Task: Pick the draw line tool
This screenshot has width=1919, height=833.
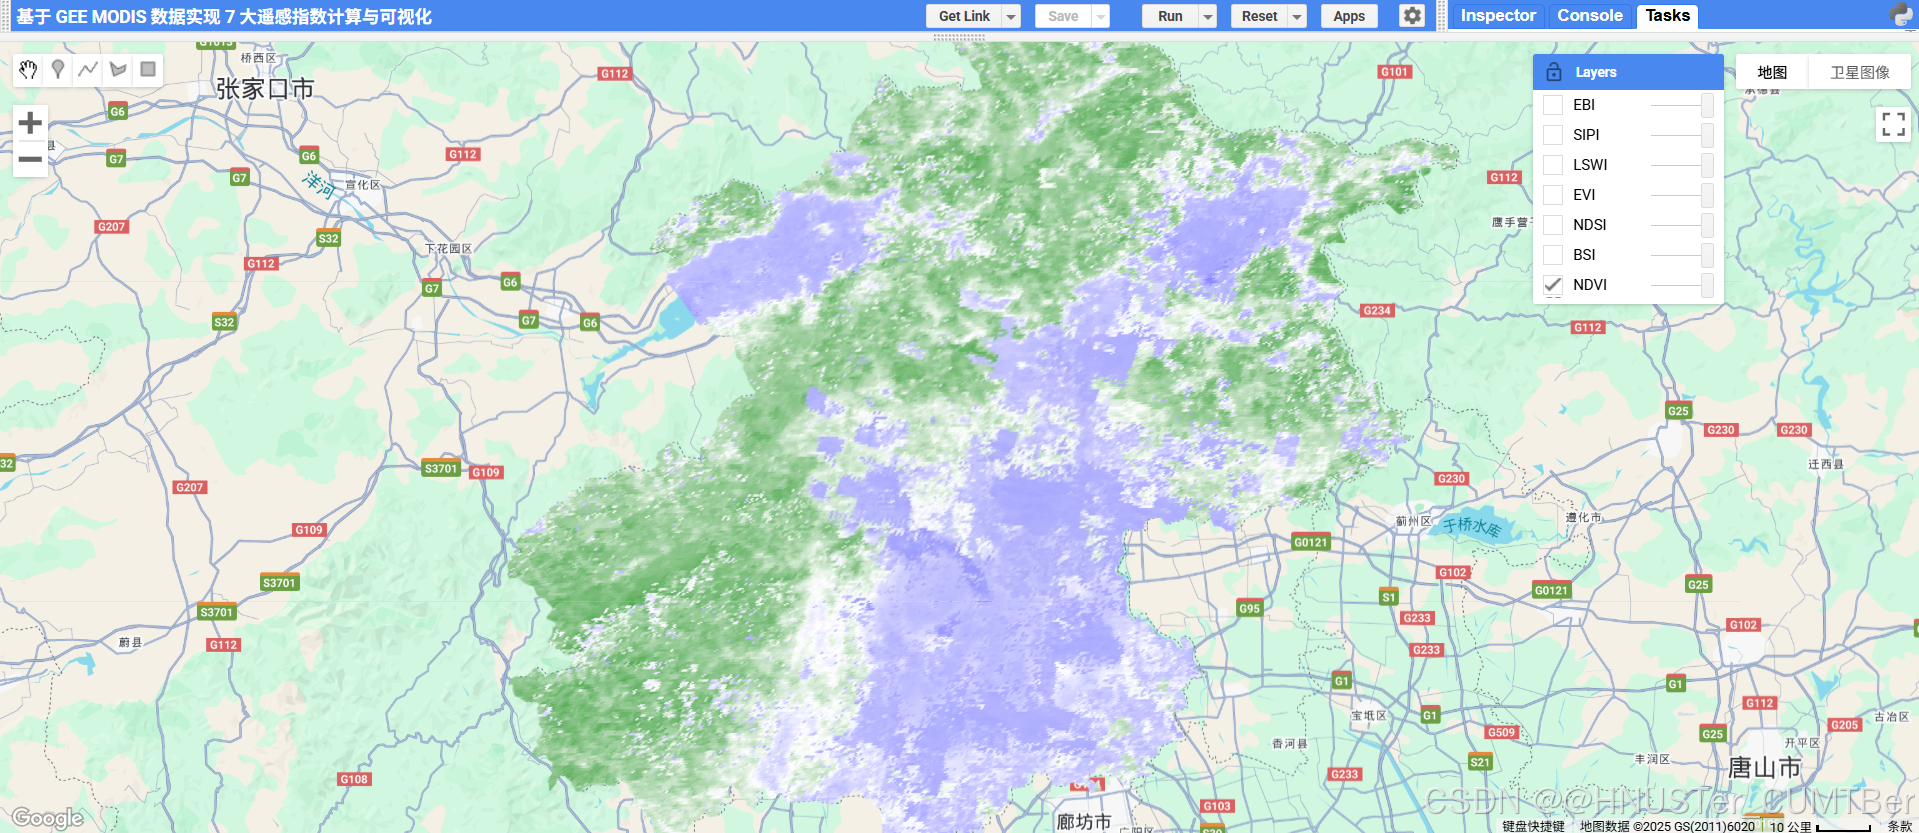Action: (88, 69)
